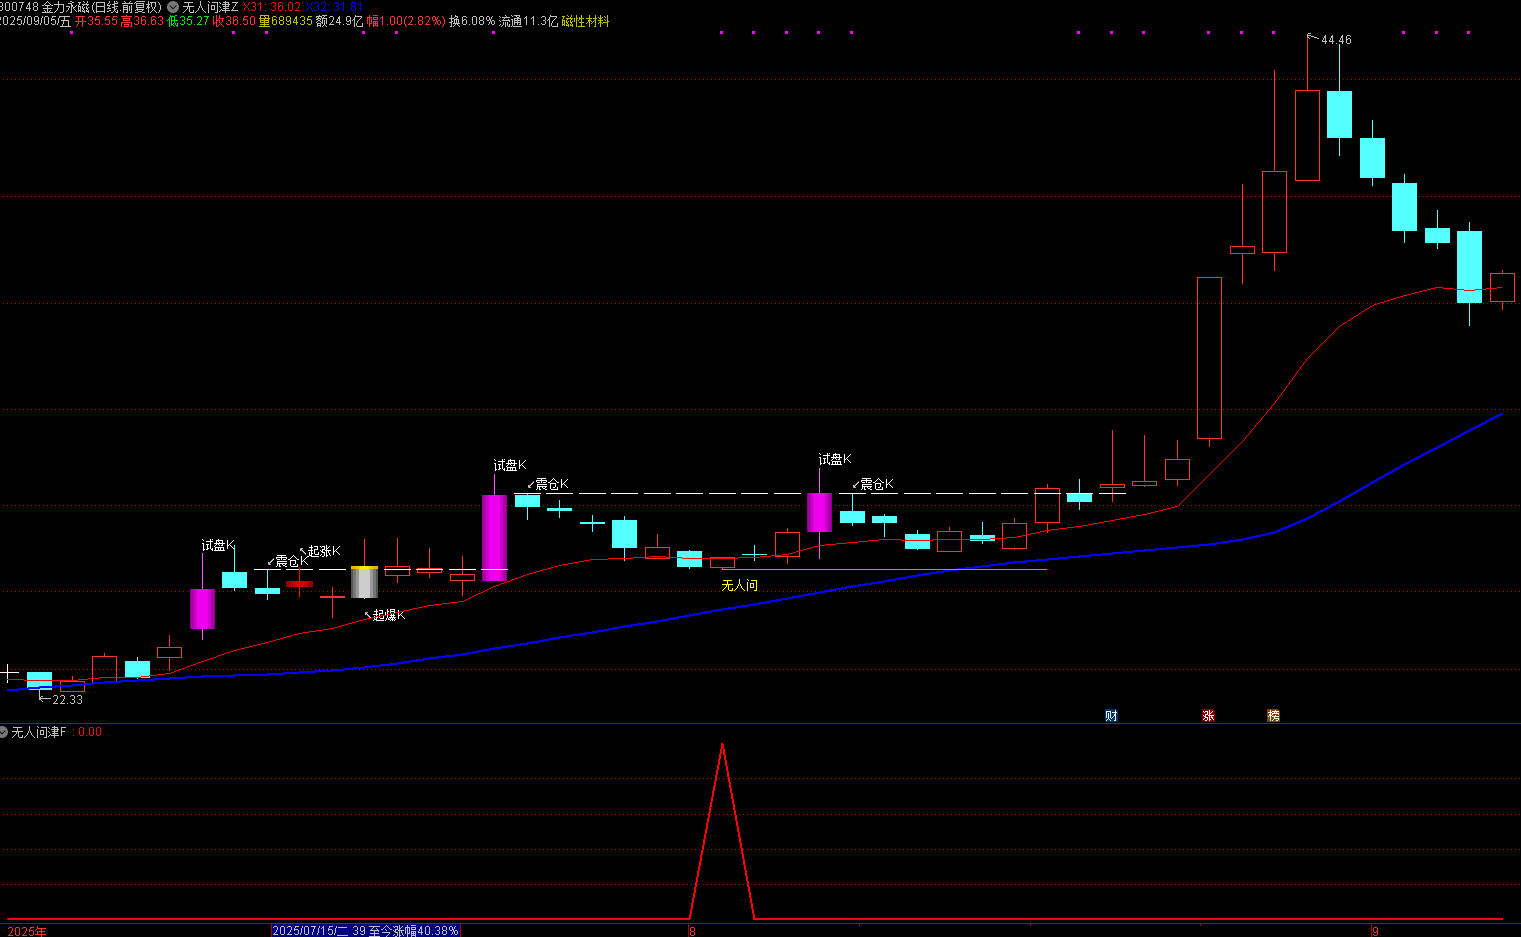Click the 金力永磁 stock name
The height and width of the screenshot is (937, 1521).
point(65,7)
